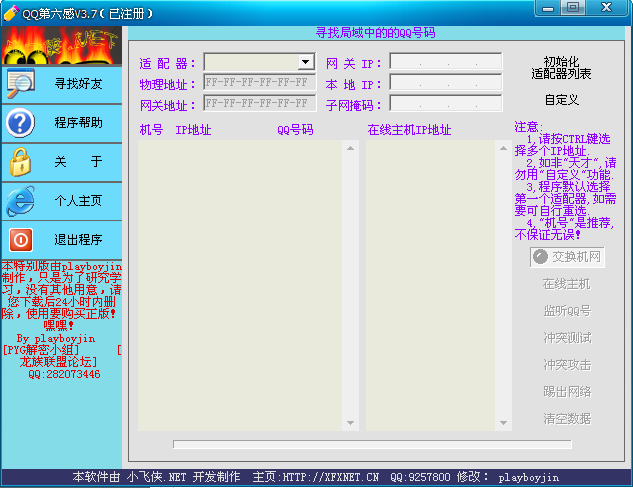Viewport: 633px width, 488px height.
Task: Click the 子网掩码 address field
Action: (446, 104)
